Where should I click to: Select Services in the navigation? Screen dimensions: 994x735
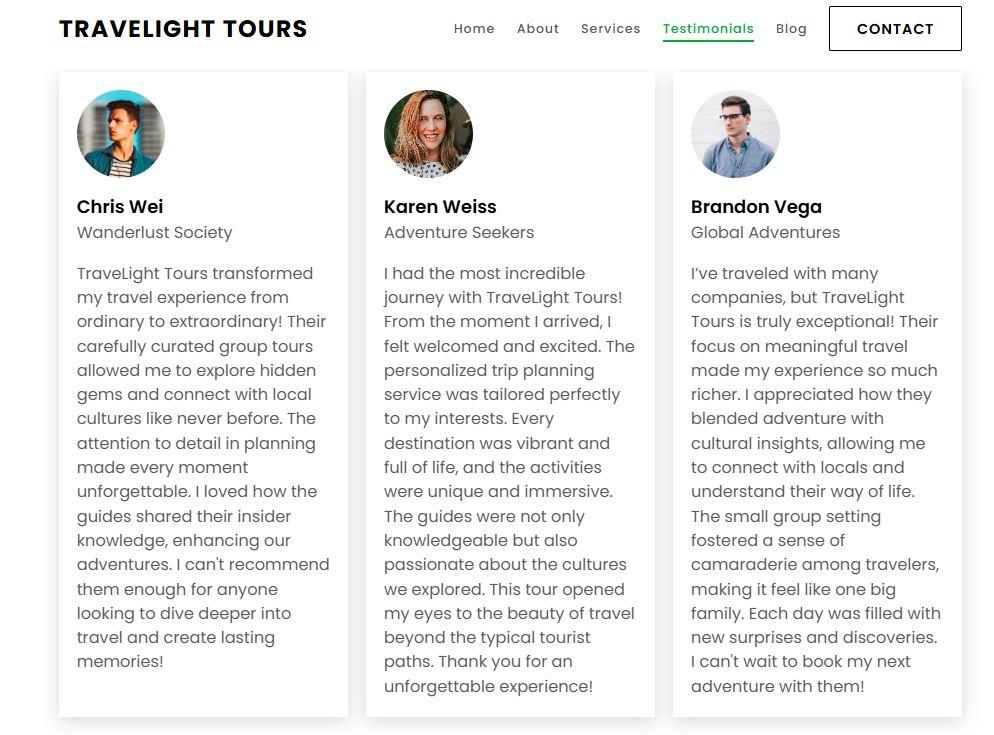pos(610,29)
